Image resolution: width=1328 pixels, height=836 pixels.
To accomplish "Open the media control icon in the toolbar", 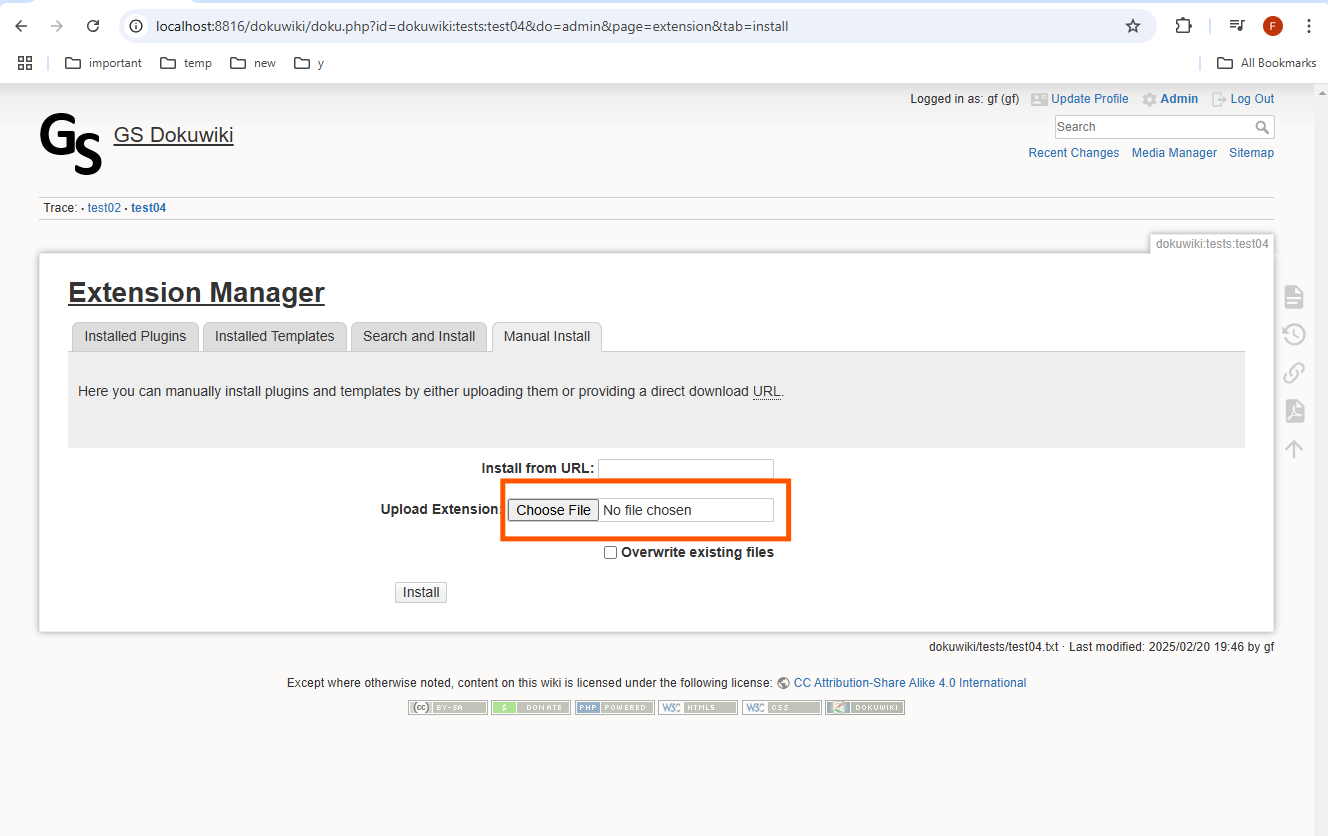I will (1237, 26).
